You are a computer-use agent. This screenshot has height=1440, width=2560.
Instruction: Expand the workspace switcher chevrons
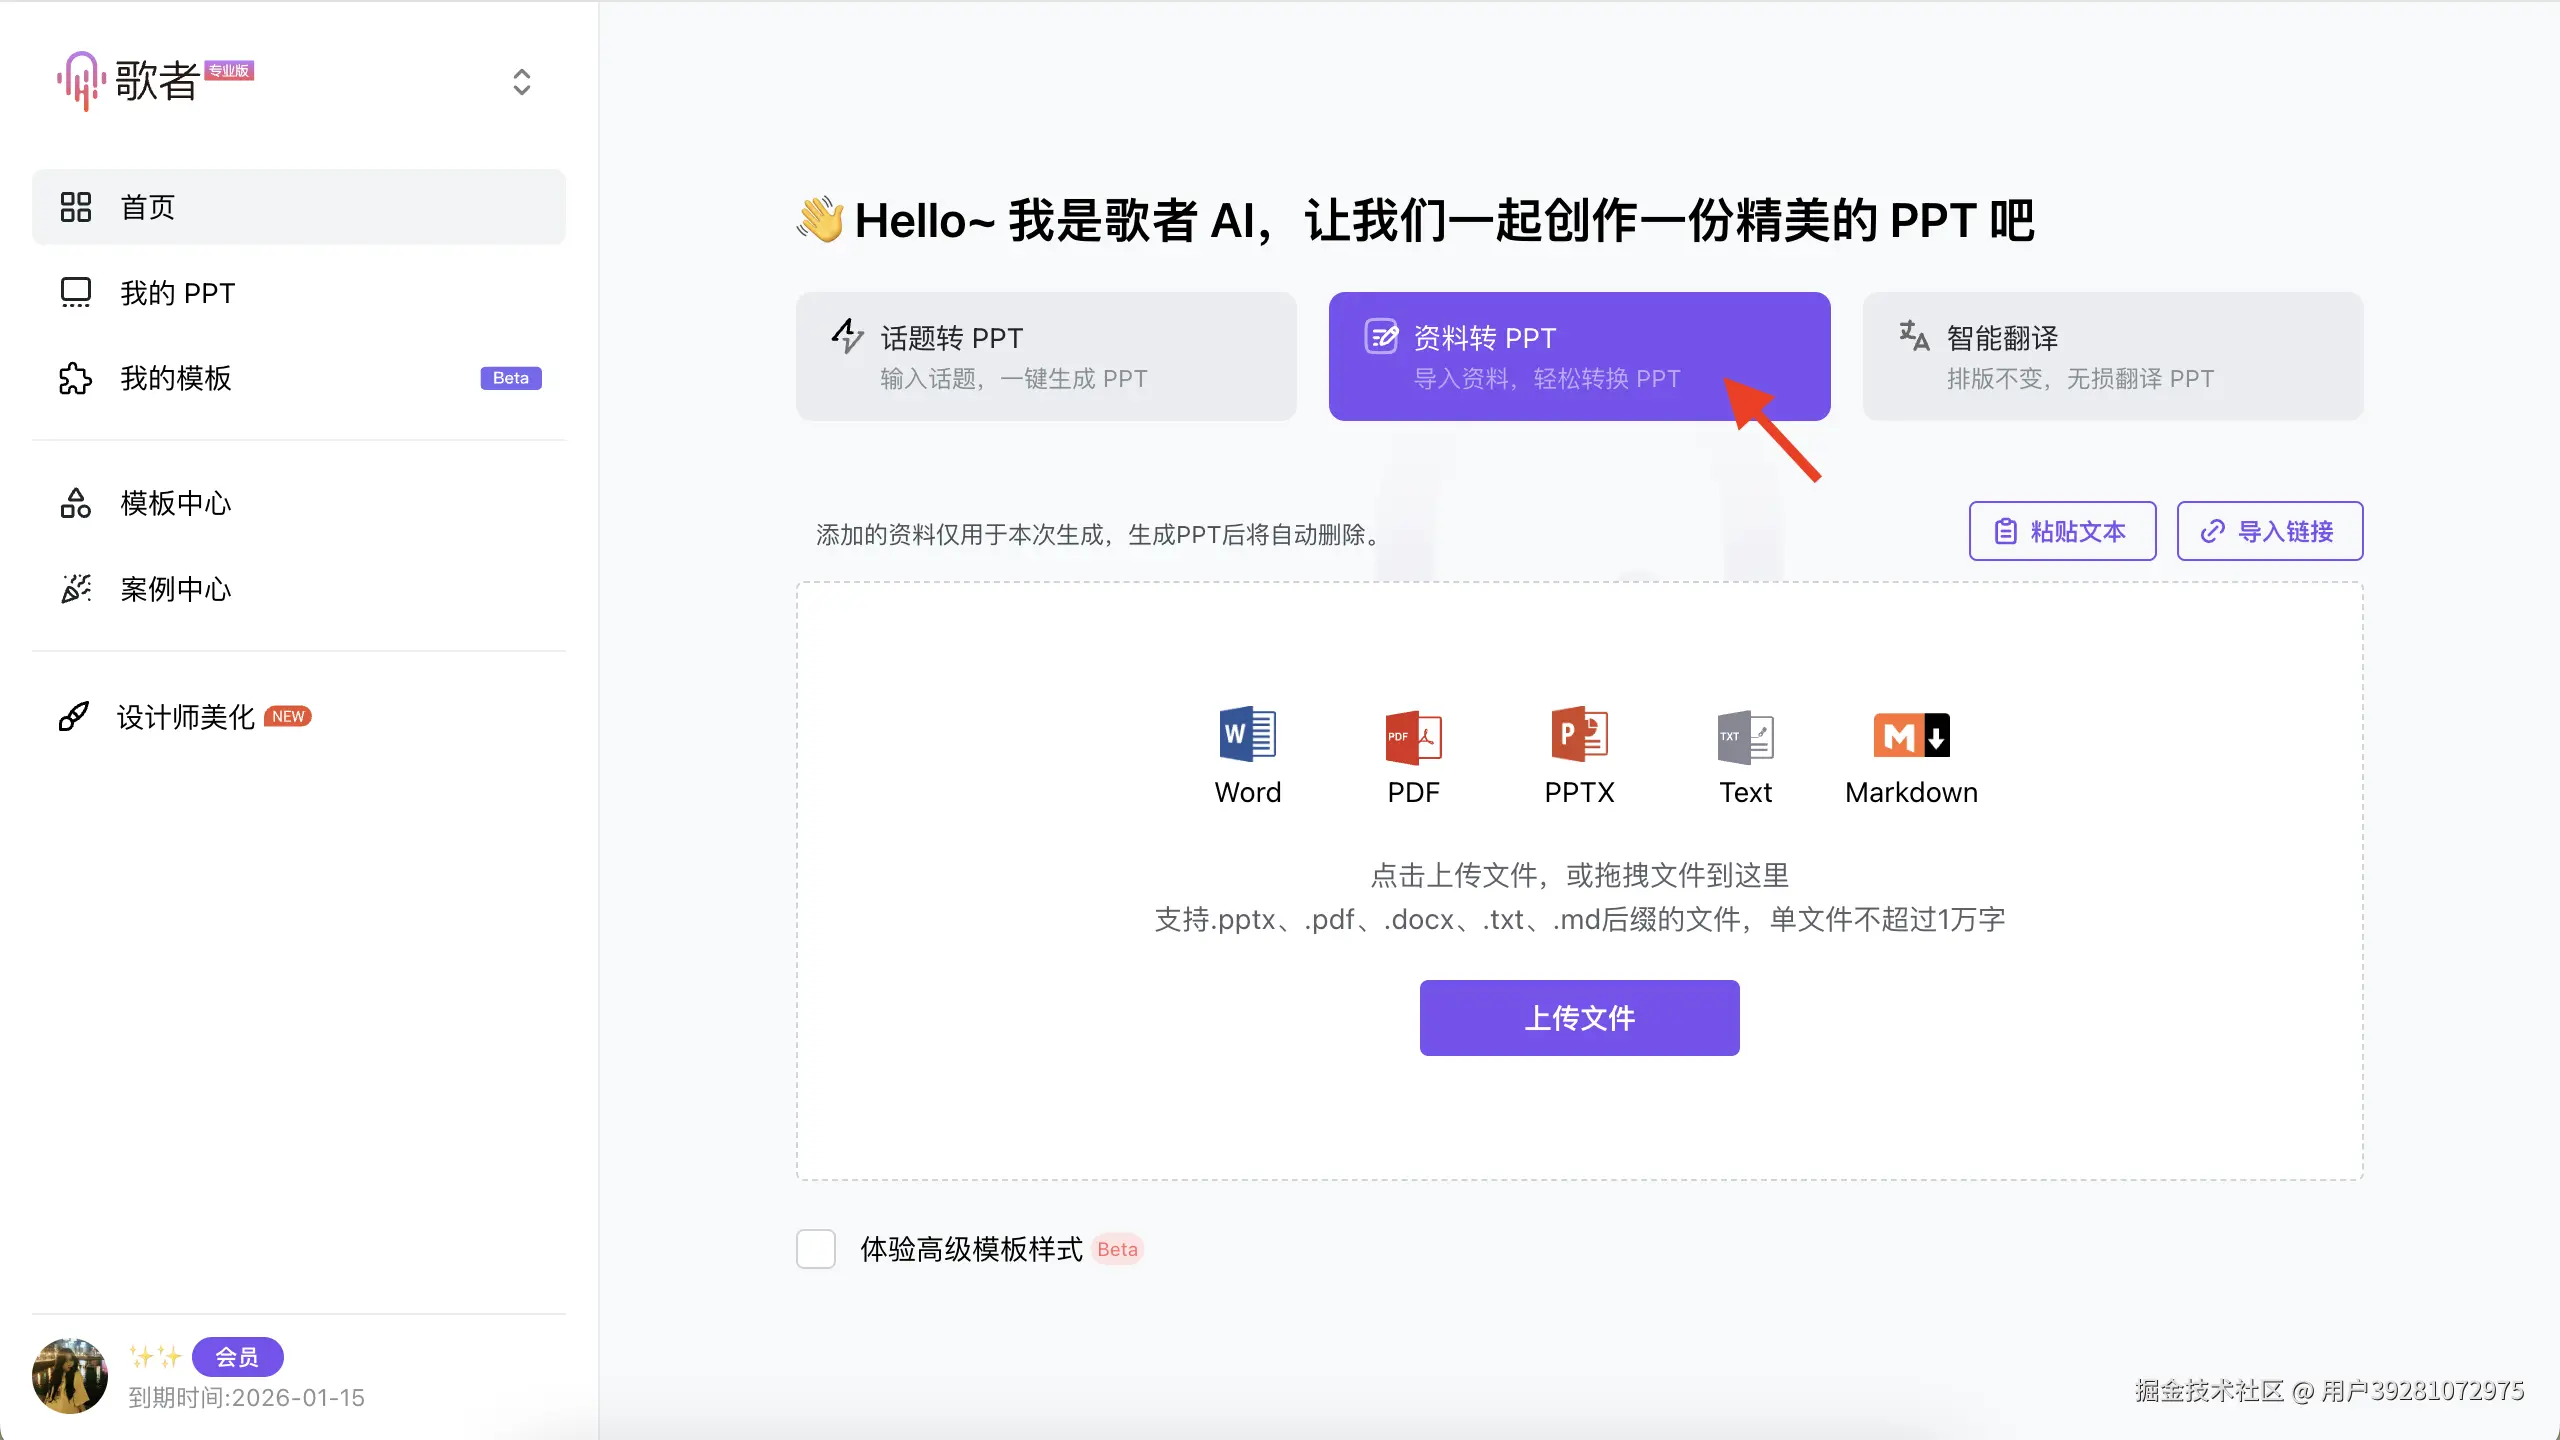(521, 82)
